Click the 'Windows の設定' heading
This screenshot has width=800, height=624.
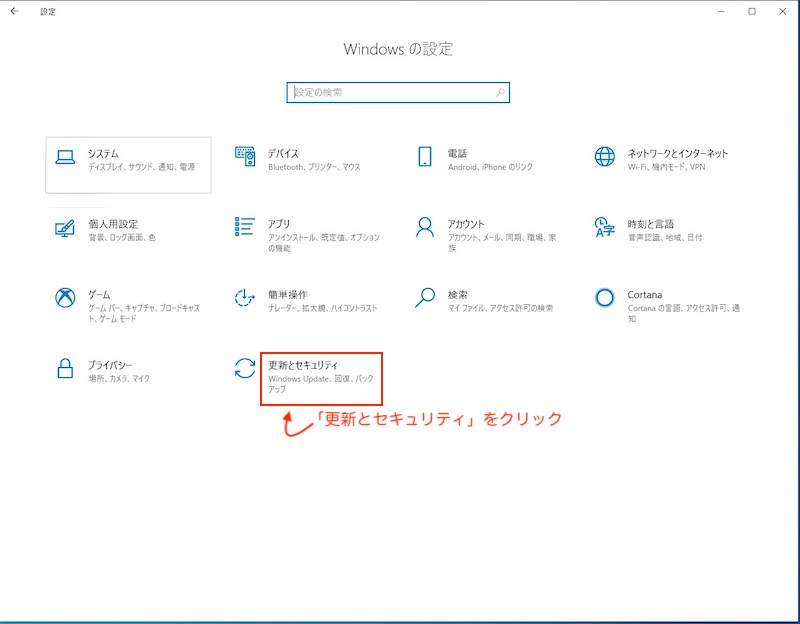tap(398, 49)
